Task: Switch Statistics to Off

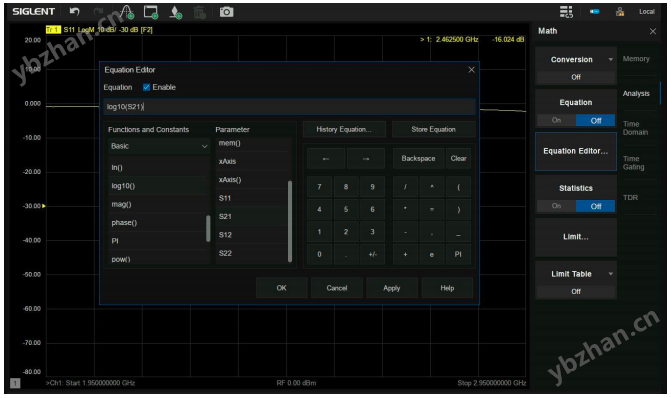Action: [596, 206]
